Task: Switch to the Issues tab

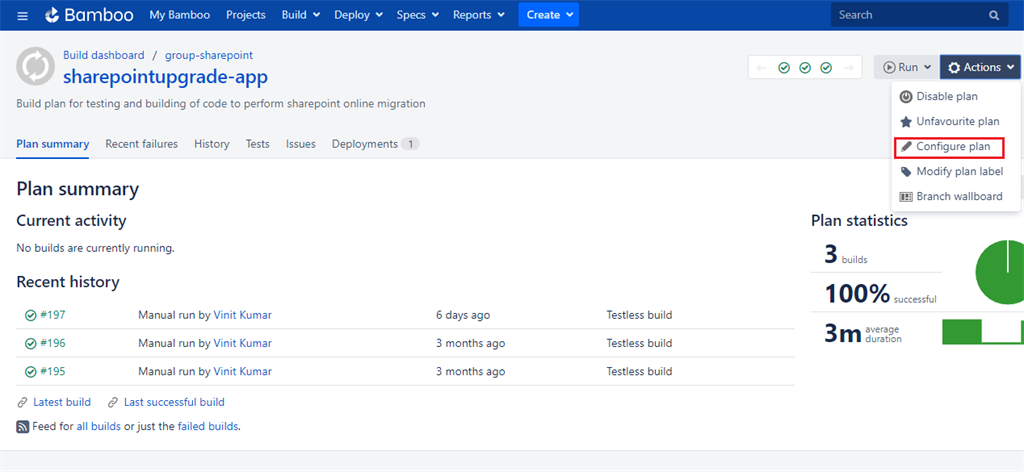Action: [x=300, y=144]
